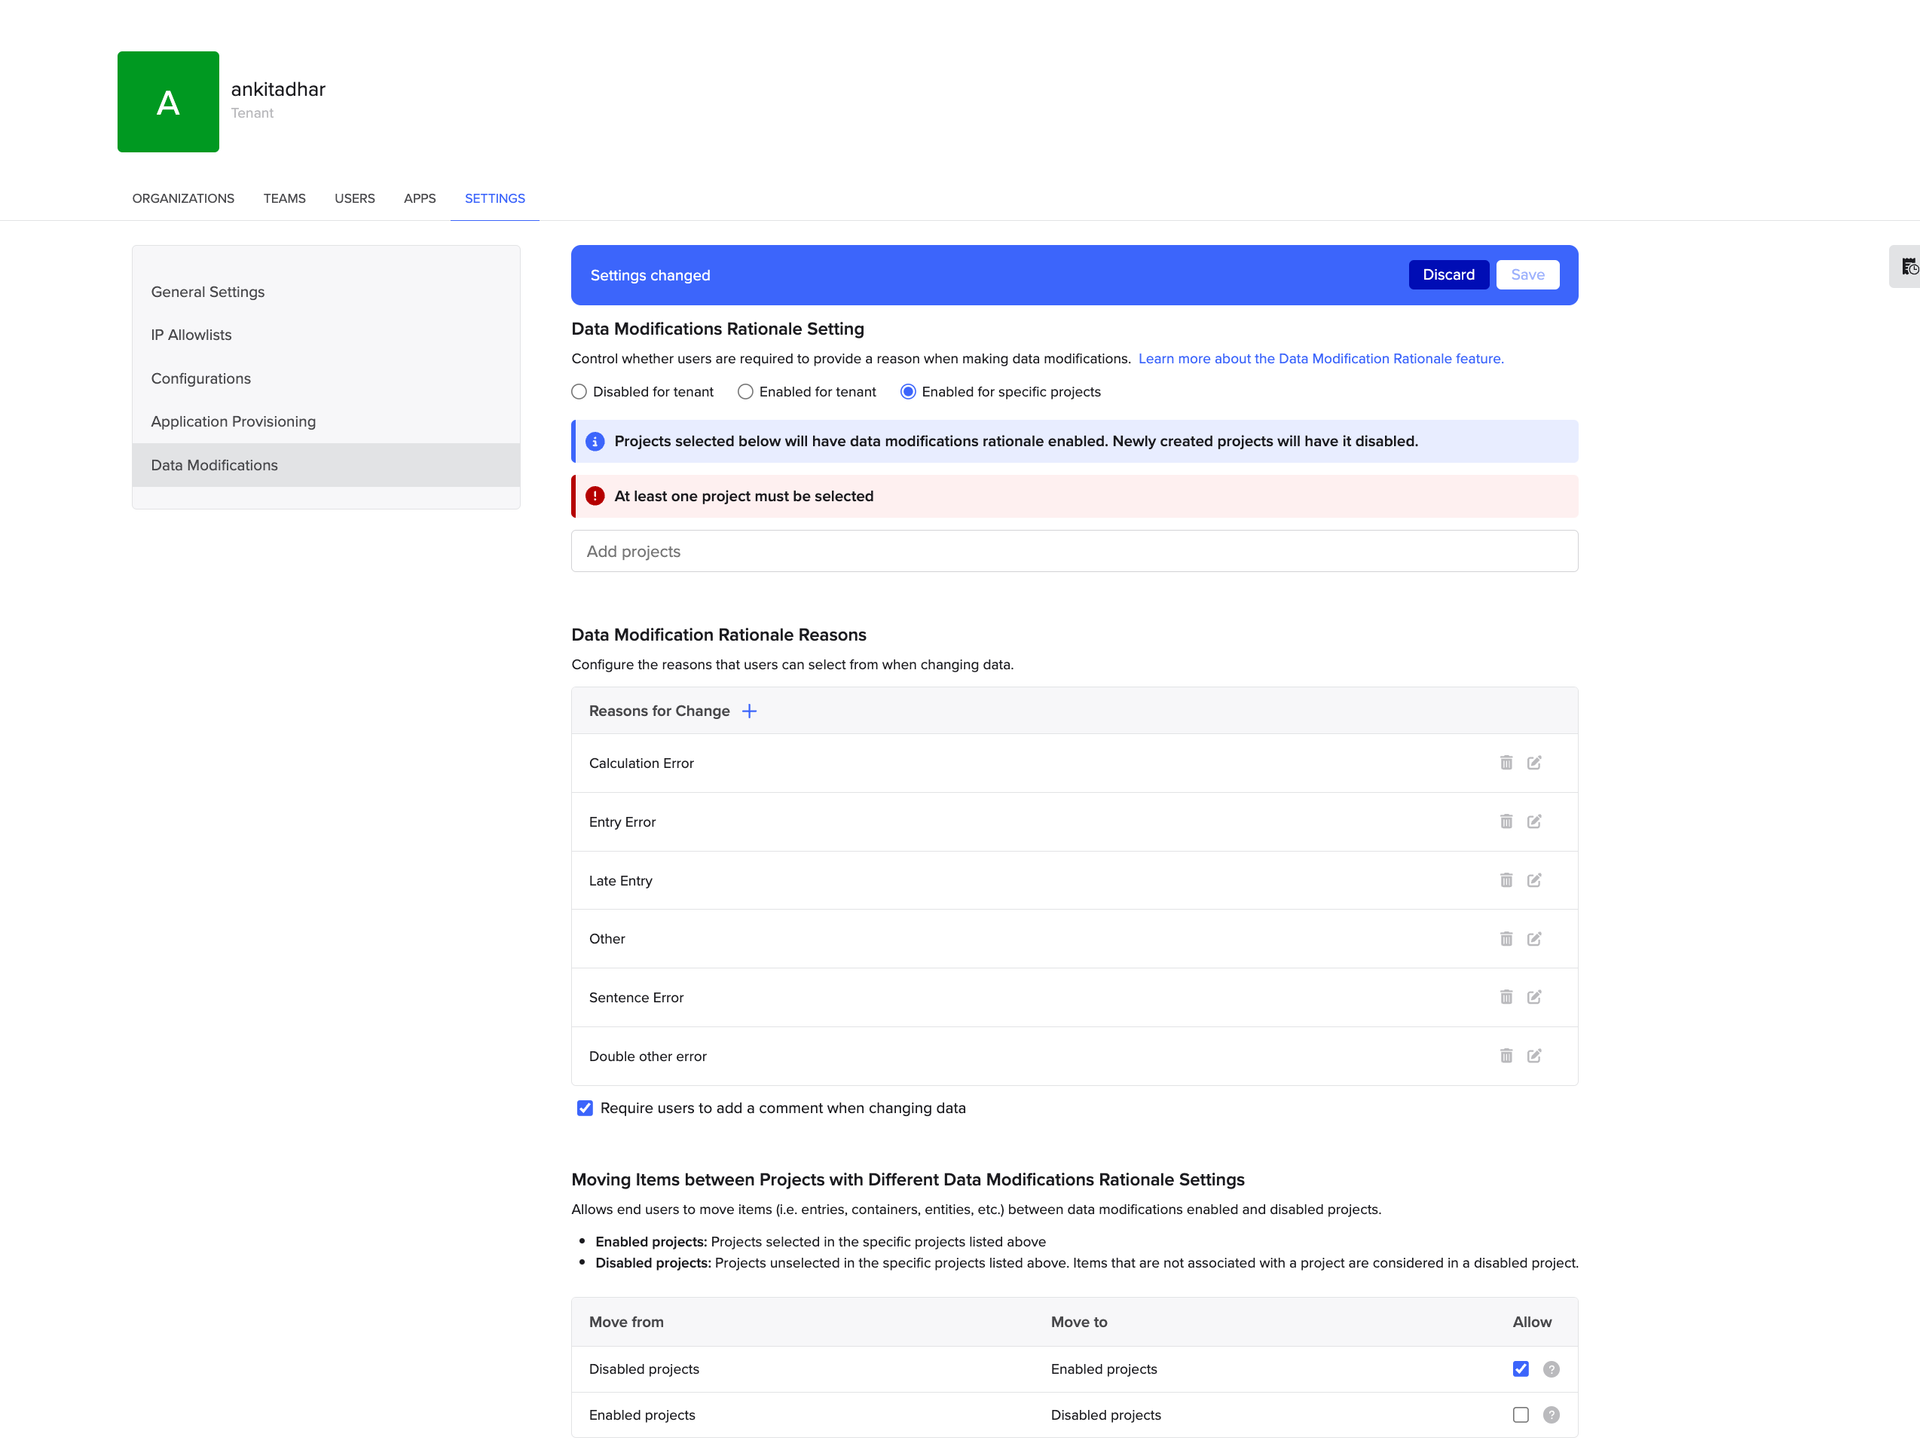
Task: Save the changed settings
Action: tap(1527, 275)
